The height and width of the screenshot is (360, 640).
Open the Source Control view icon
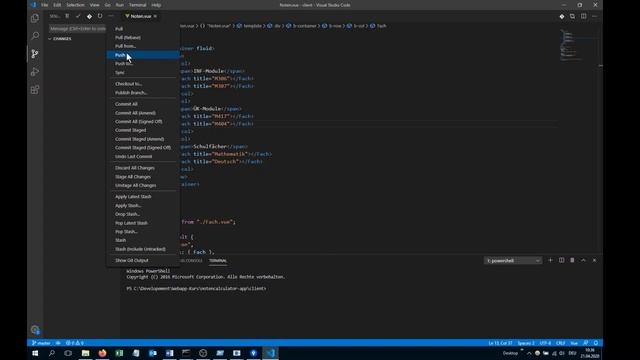(x=35, y=54)
